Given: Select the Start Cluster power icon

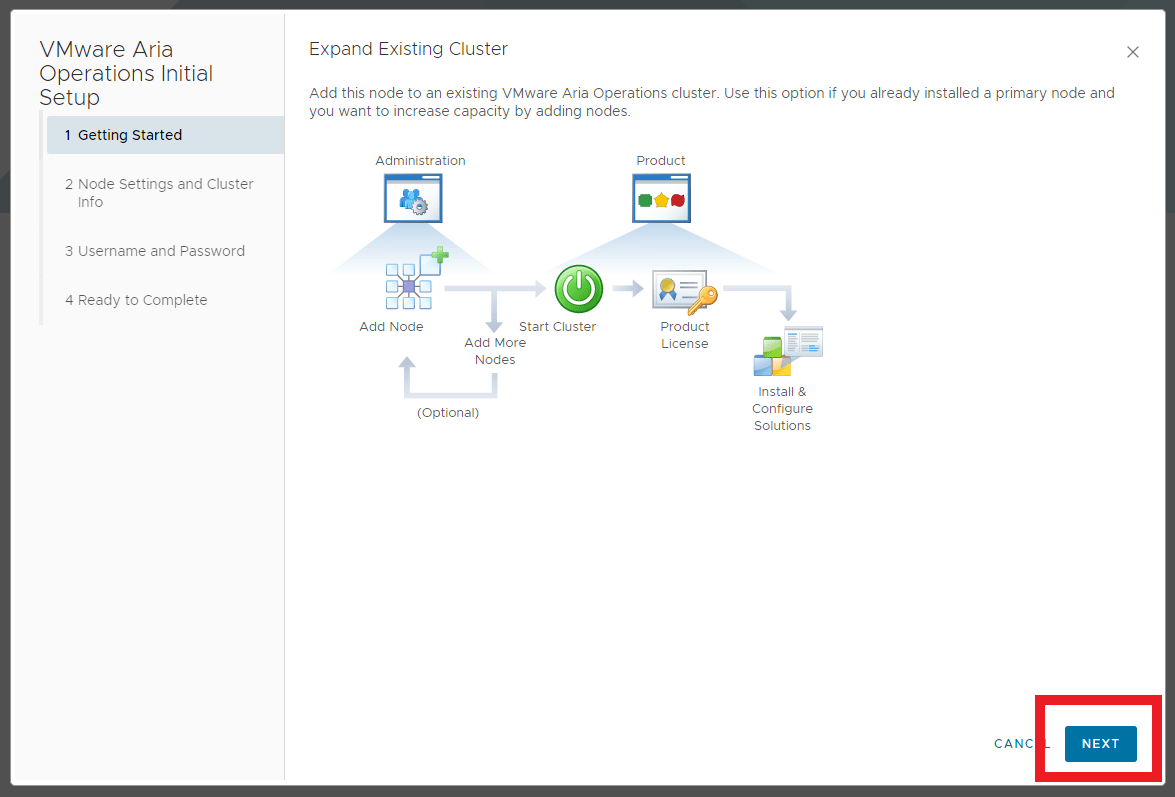Looking at the screenshot, I should (578, 289).
